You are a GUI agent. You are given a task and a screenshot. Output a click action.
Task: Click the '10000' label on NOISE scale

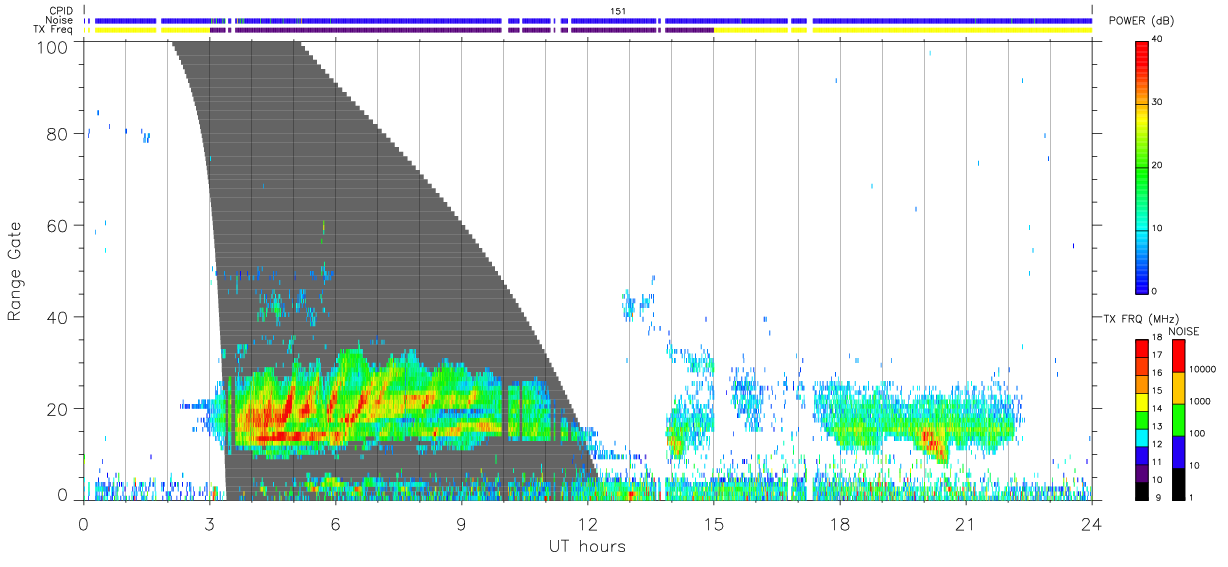click(x=1203, y=369)
